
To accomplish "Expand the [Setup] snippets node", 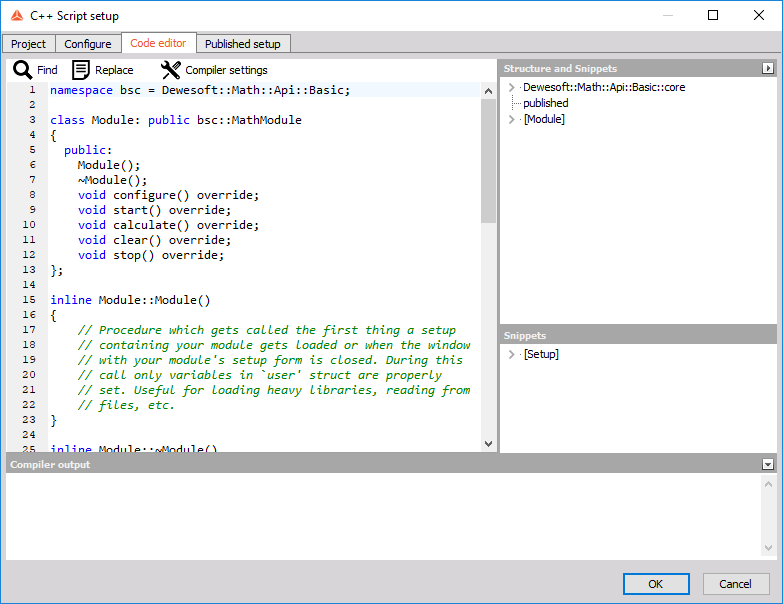I will [x=511, y=354].
